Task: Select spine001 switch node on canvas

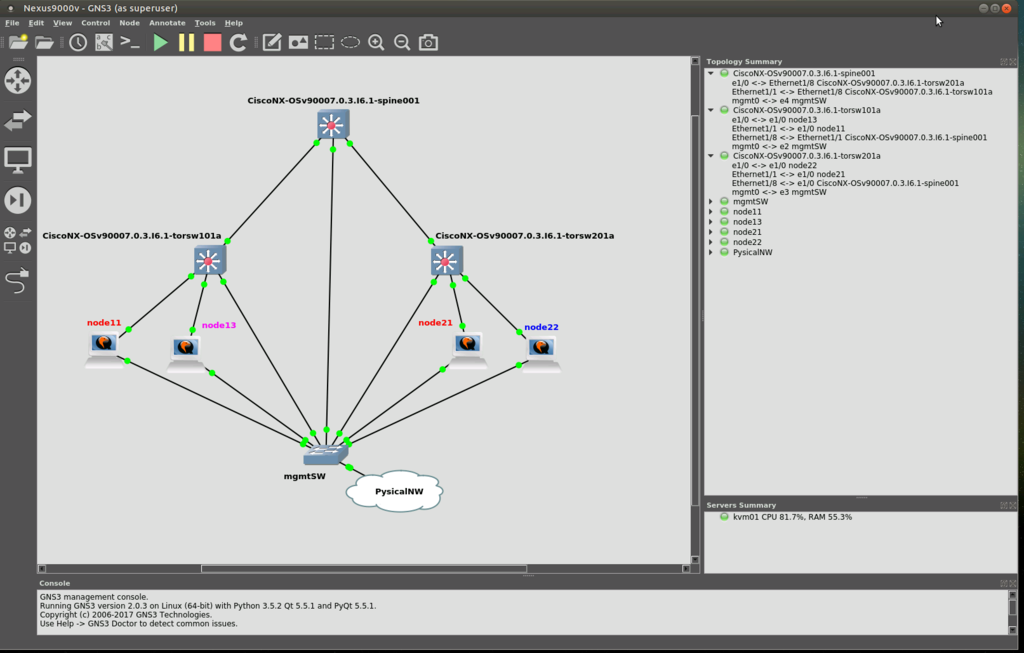Action: click(333, 125)
